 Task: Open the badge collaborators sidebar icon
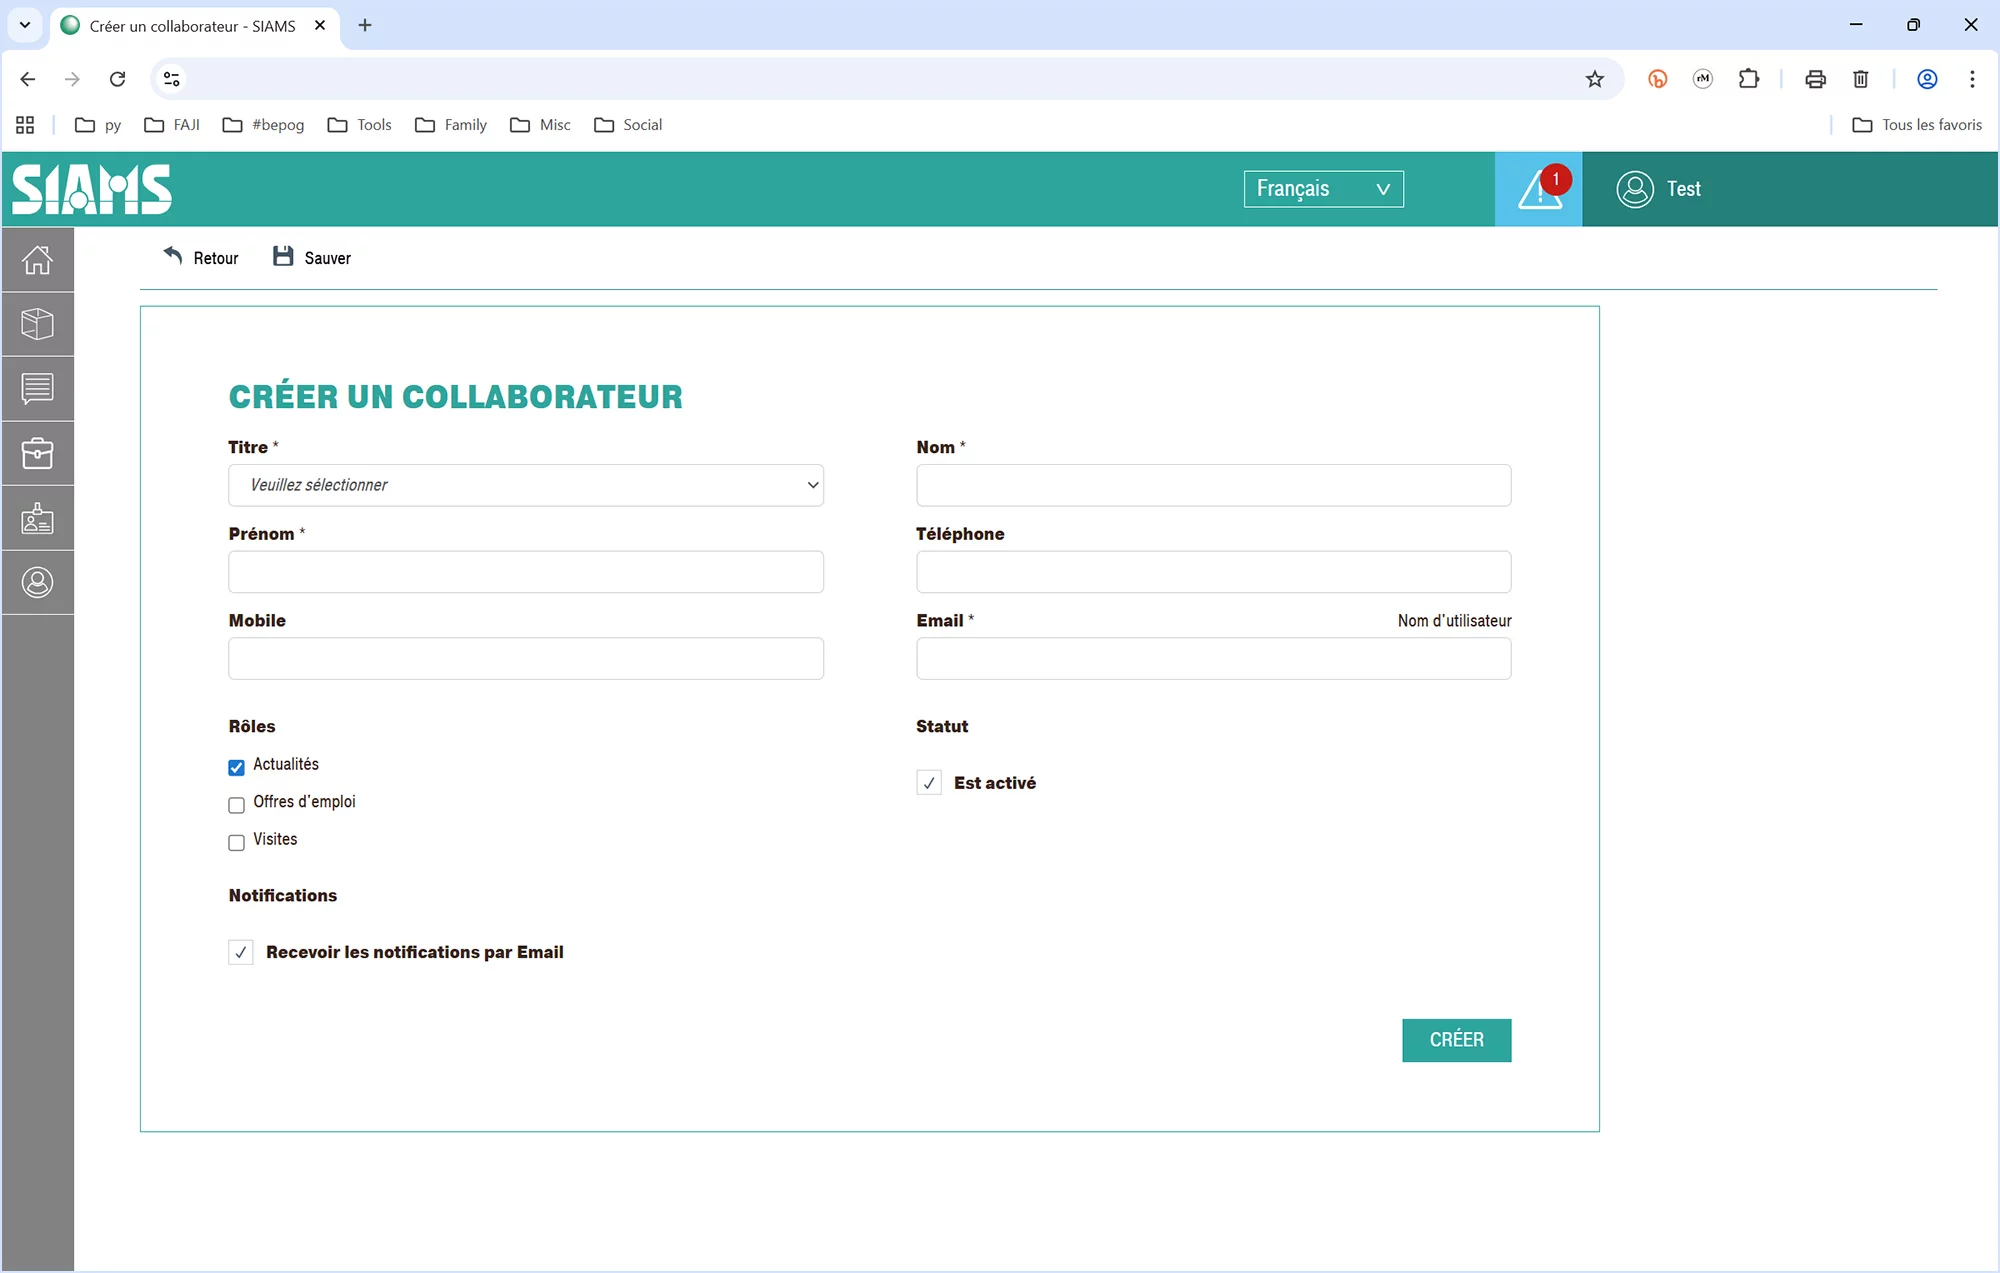click(37, 518)
